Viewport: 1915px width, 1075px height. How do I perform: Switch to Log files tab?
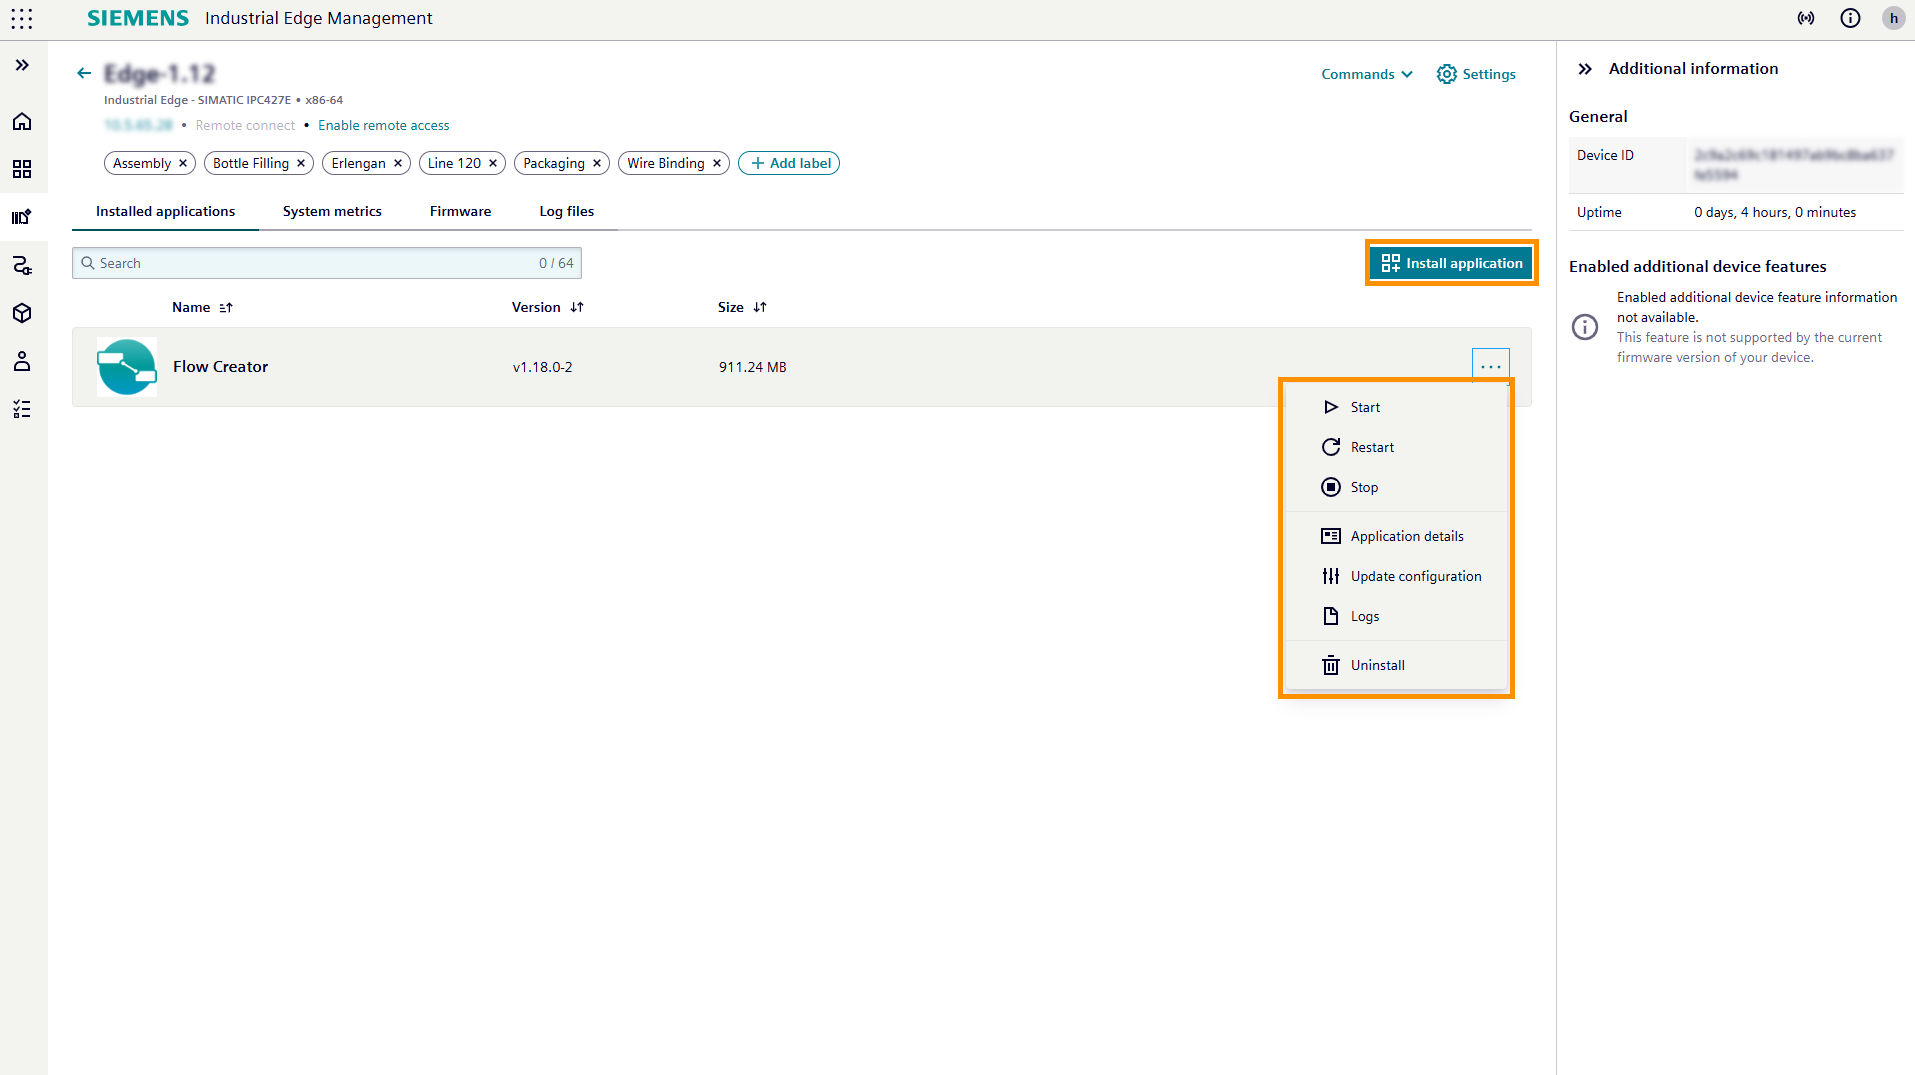(567, 211)
